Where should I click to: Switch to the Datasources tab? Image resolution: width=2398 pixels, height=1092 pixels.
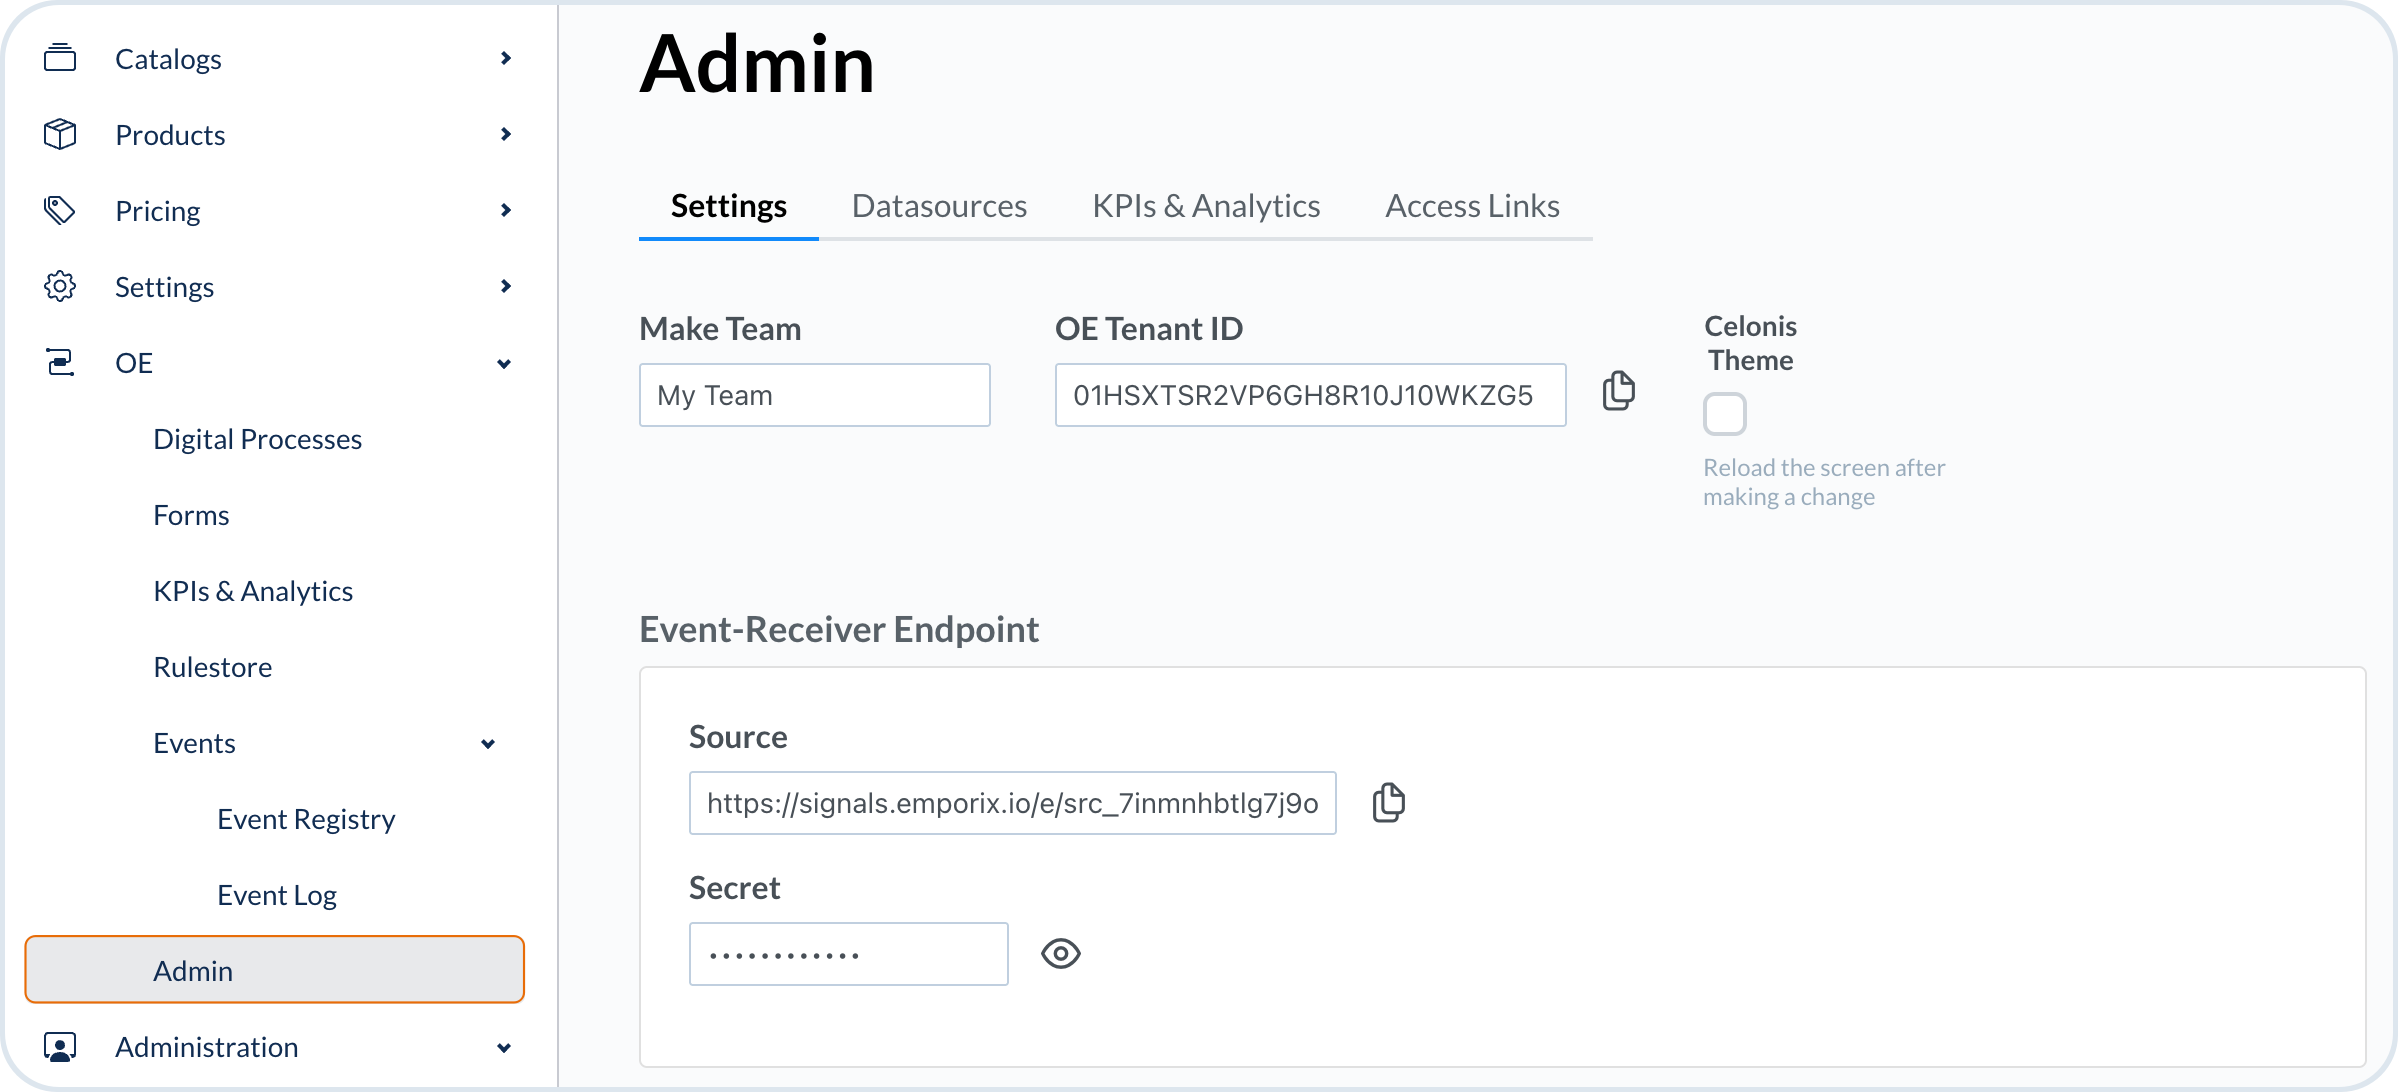pyautogui.click(x=939, y=206)
